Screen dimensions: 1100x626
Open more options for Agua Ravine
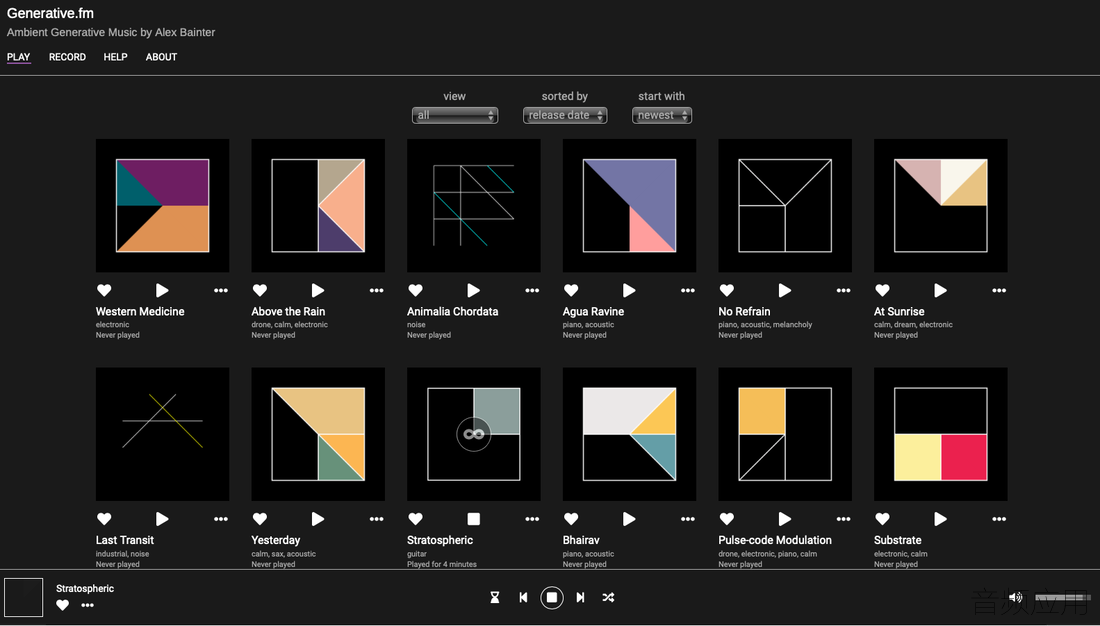(x=688, y=291)
